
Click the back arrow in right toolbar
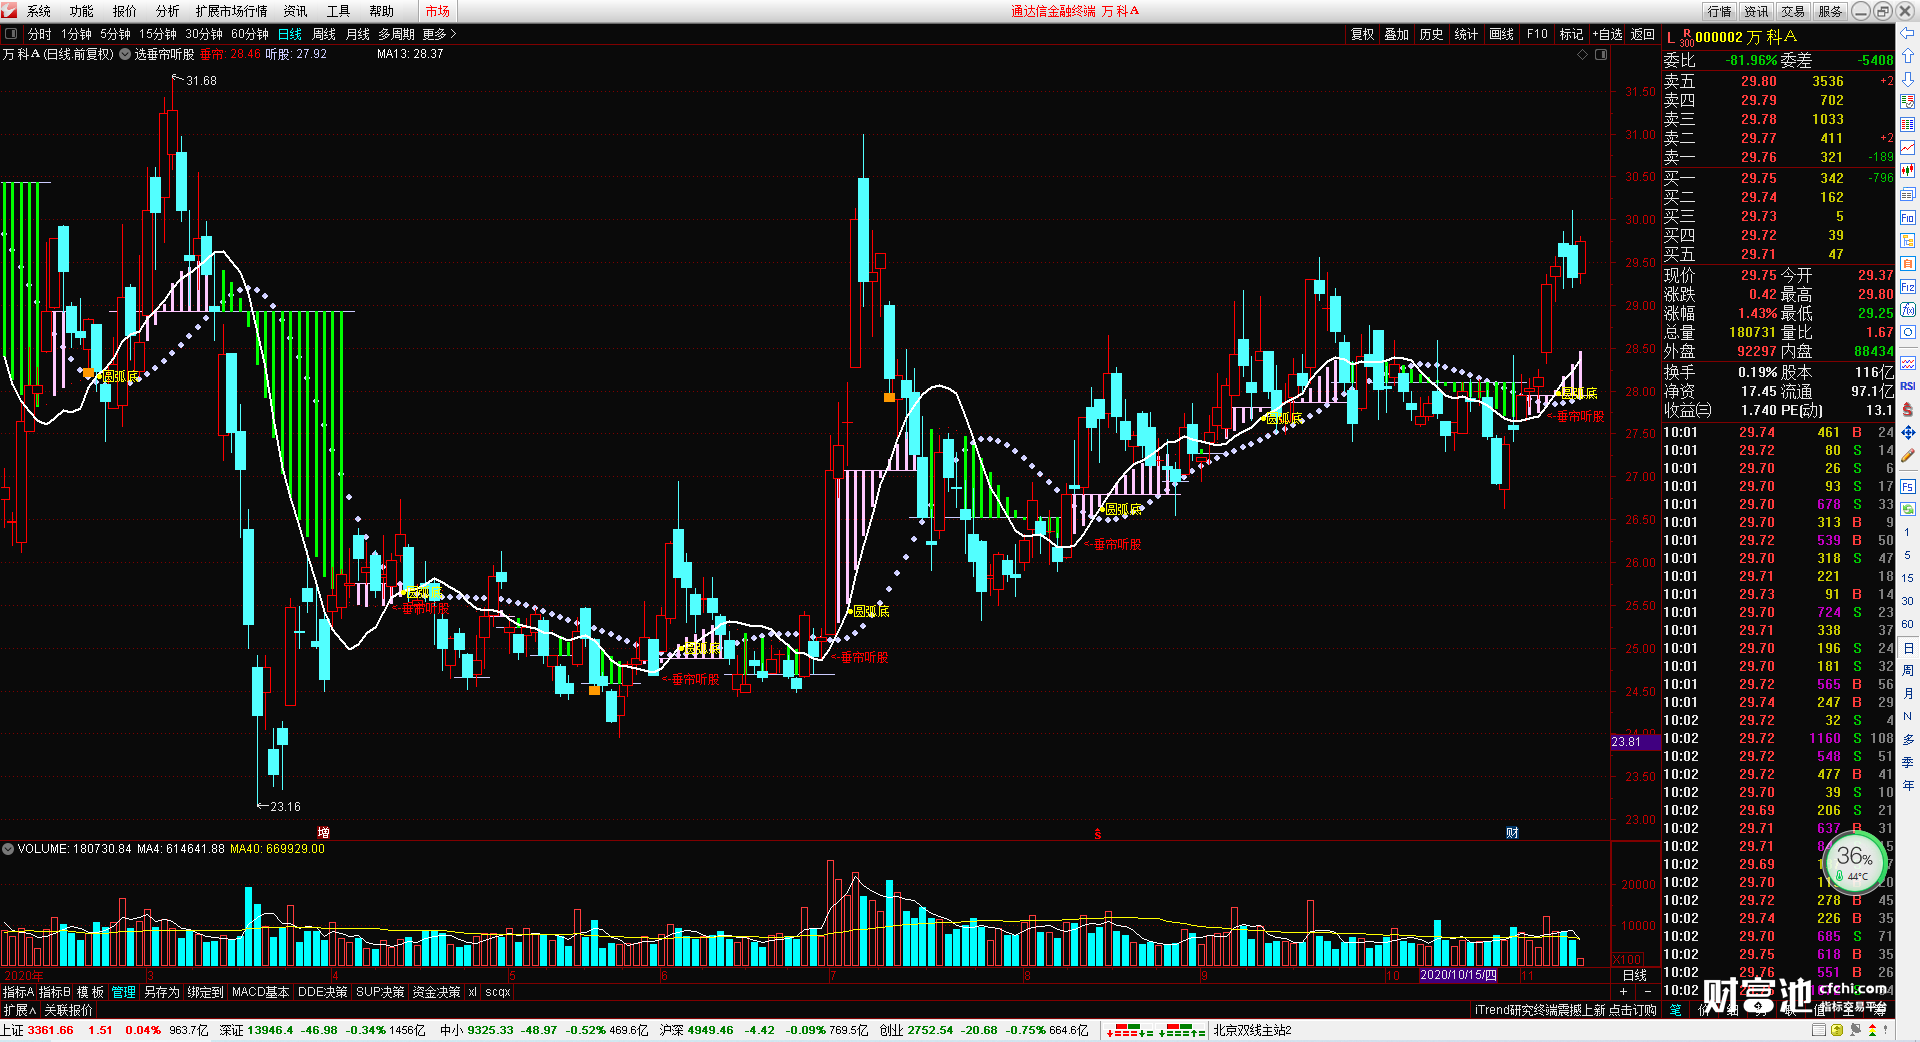1907,33
